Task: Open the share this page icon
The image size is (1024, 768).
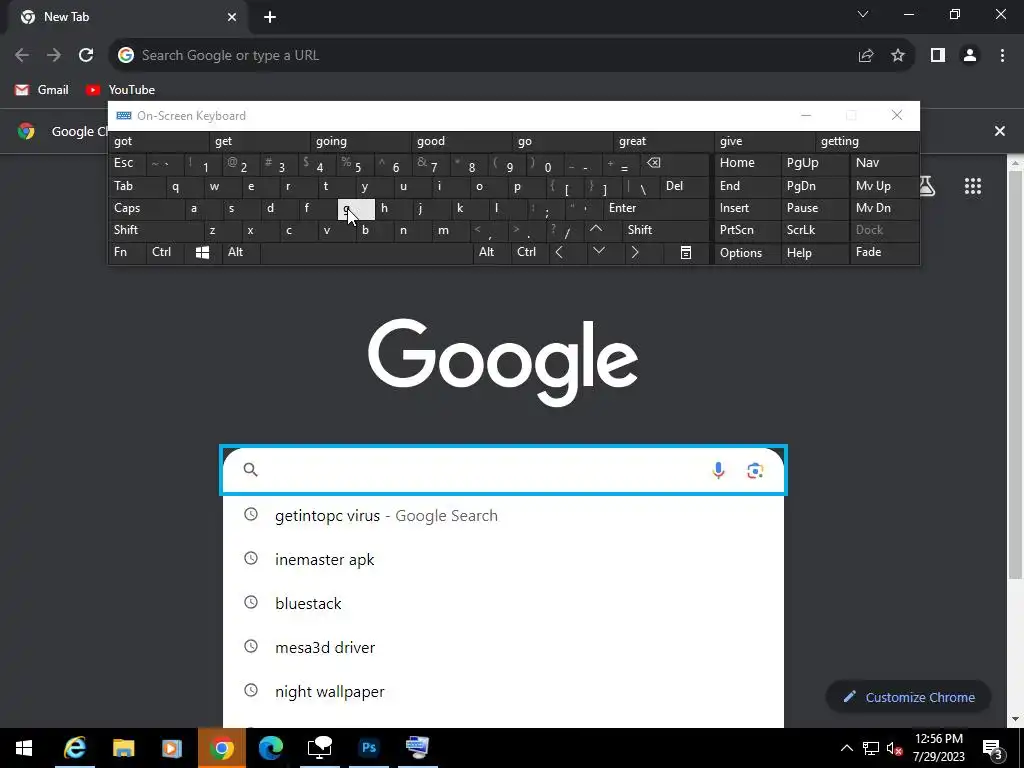Action: [x=866, y=56]
